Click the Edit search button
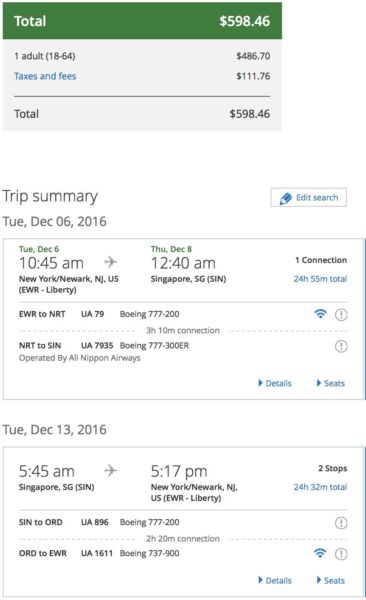The image size is (366, 600). 309,197
